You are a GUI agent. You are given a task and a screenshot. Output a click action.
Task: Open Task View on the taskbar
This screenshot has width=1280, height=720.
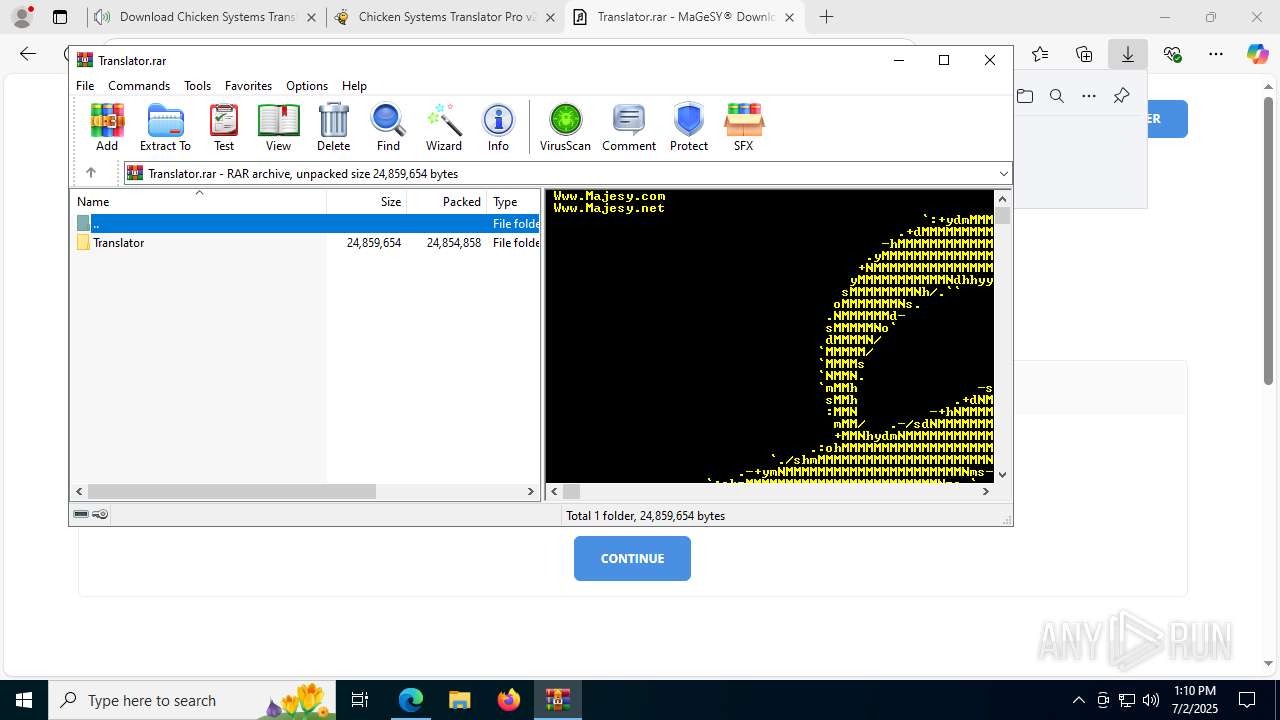tap(361, 700)
